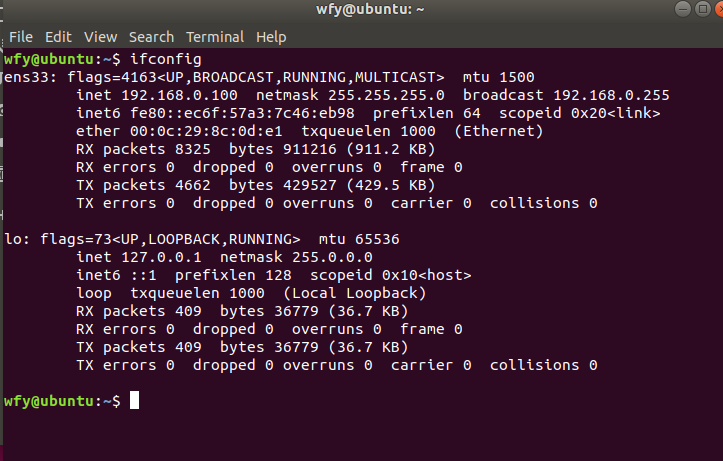The height and width of the screenshot is (461, 723).
Task: Click the block cursor at the last prompt
Action: (134, 401)
